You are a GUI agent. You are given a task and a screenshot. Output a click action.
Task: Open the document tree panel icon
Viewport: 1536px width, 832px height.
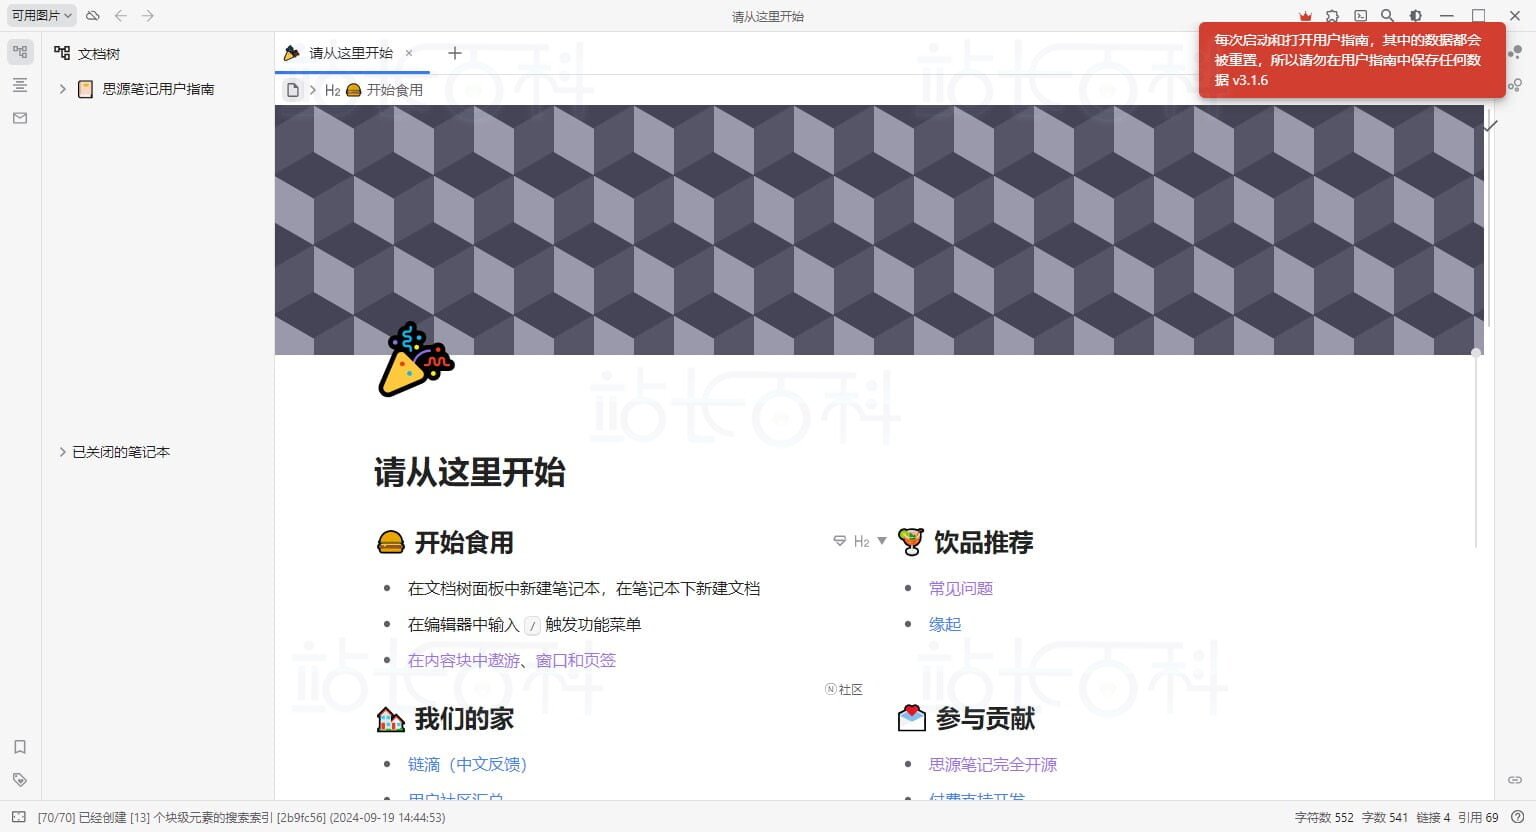click(19, 51)
